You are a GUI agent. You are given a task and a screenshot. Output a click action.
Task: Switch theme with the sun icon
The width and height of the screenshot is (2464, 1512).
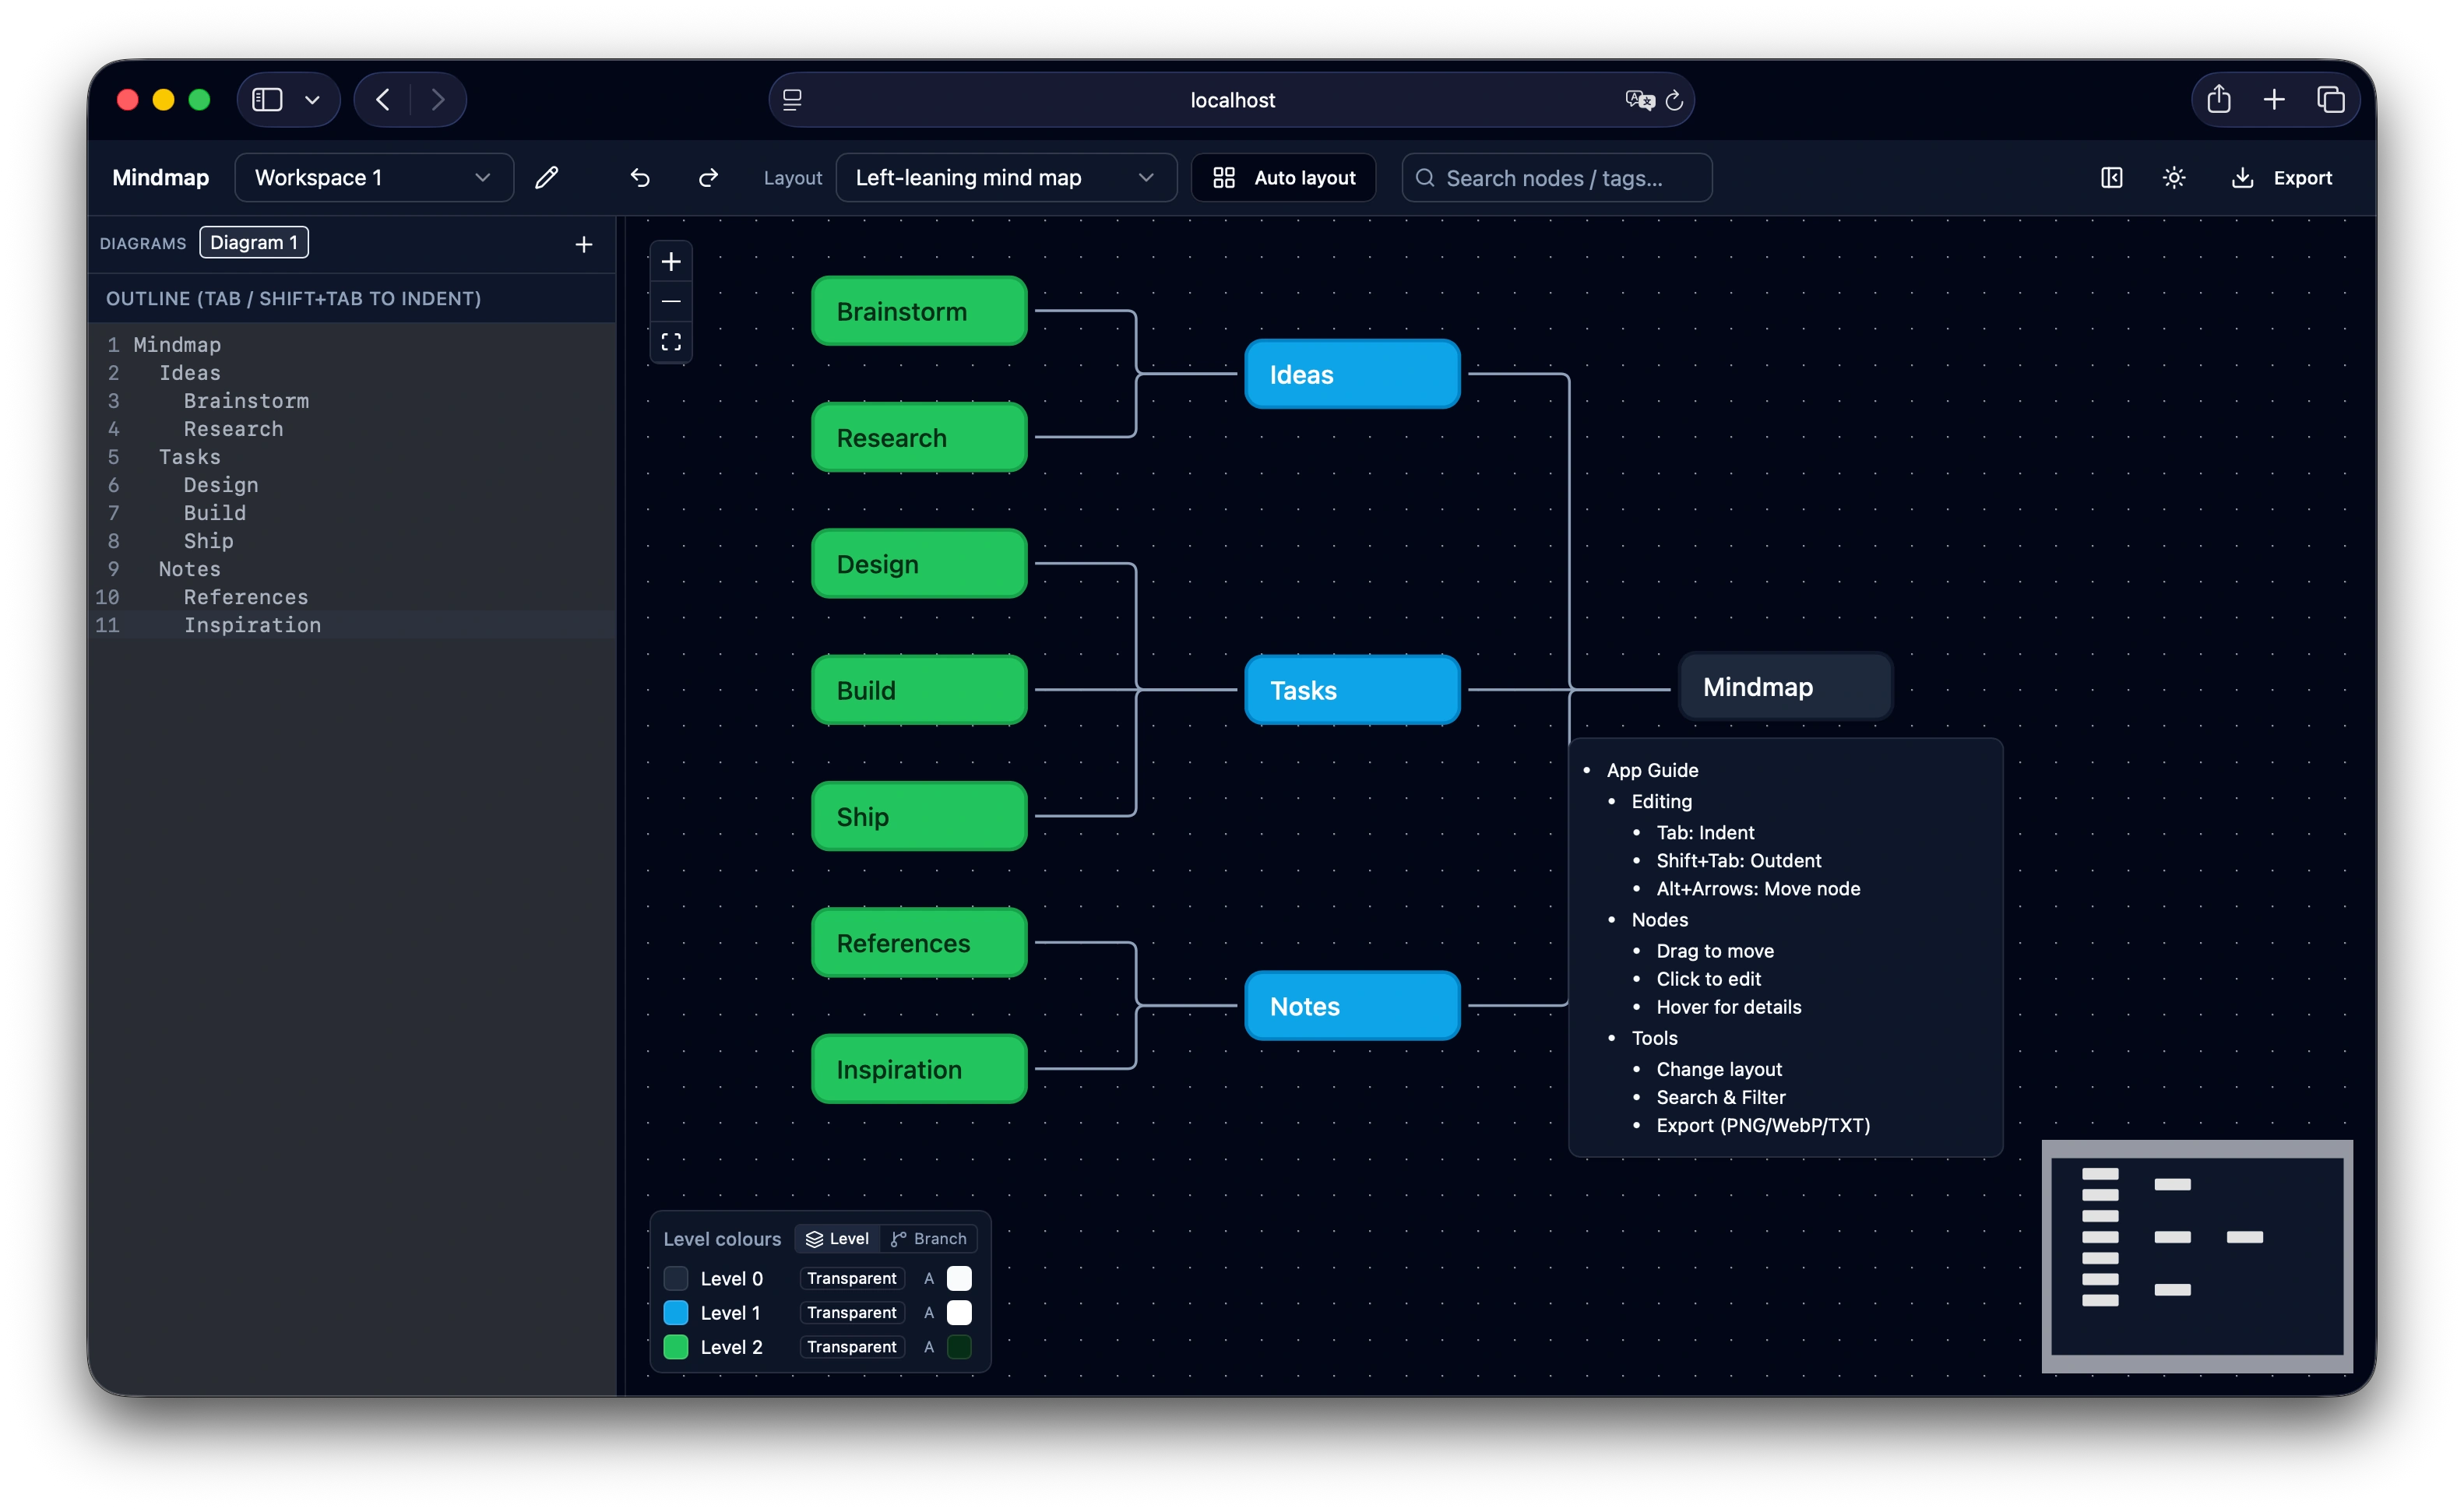point(2174,178)
